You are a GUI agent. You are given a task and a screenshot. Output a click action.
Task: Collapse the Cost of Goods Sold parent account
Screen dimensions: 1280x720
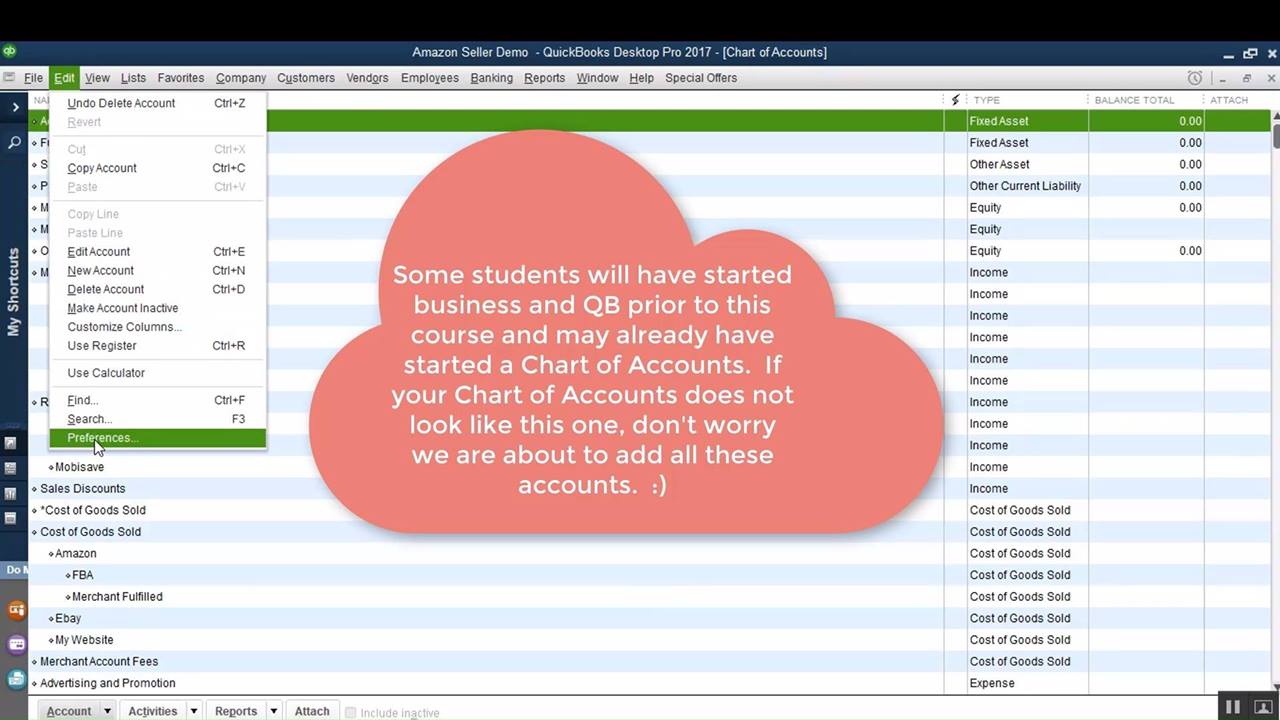(34, 532)
